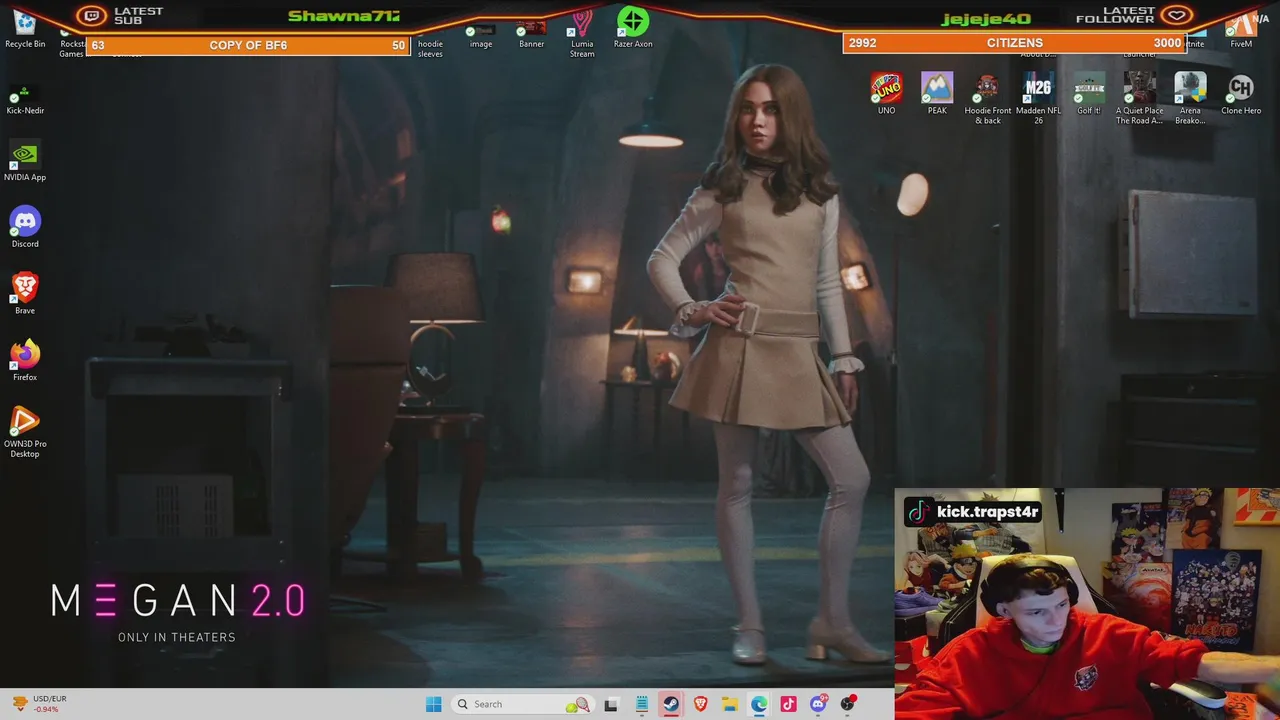The height and width of the screenshot is (720, 1280).
Task: Click the Latest Sub name Shawna71z
Action: click(344, 16)
